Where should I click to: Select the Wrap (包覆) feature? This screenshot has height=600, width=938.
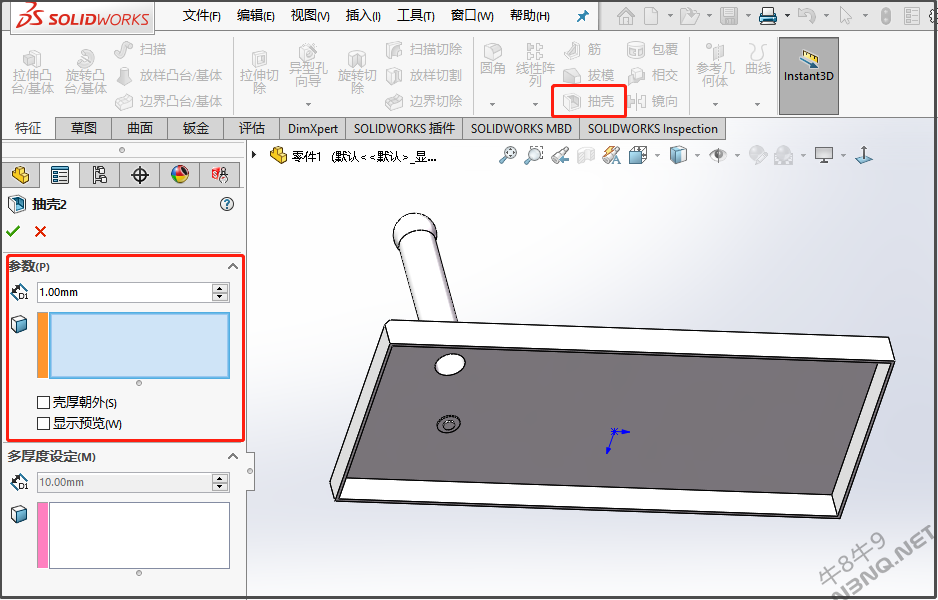click(x=653, y=50)
